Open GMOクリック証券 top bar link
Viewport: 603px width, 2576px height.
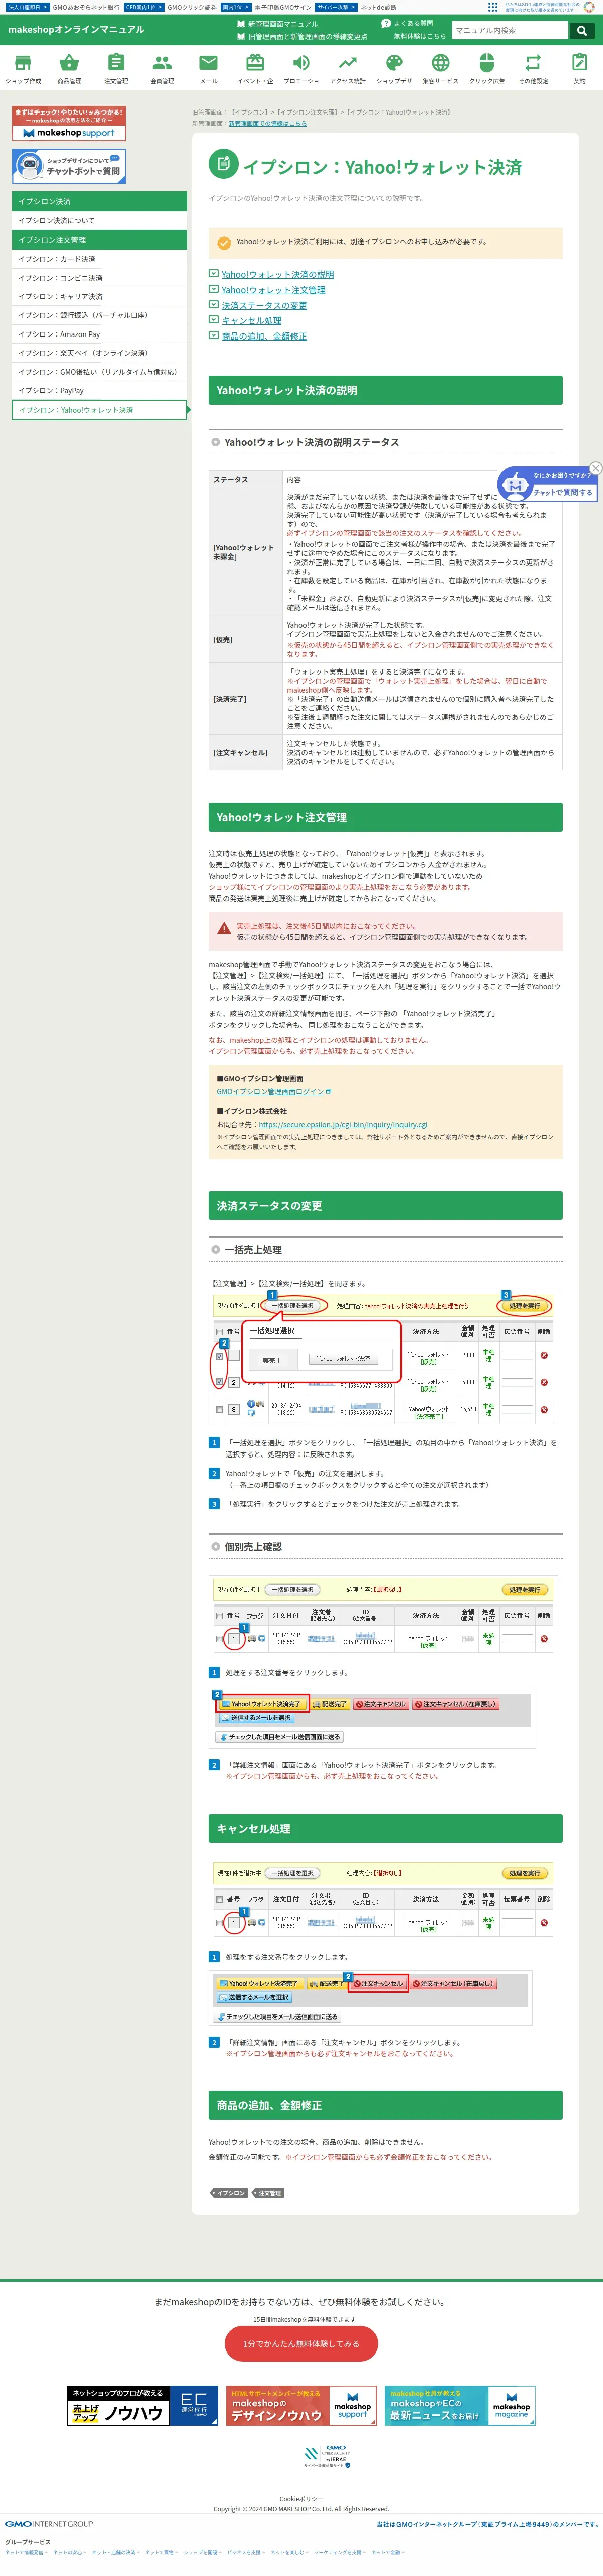point(192,7)
